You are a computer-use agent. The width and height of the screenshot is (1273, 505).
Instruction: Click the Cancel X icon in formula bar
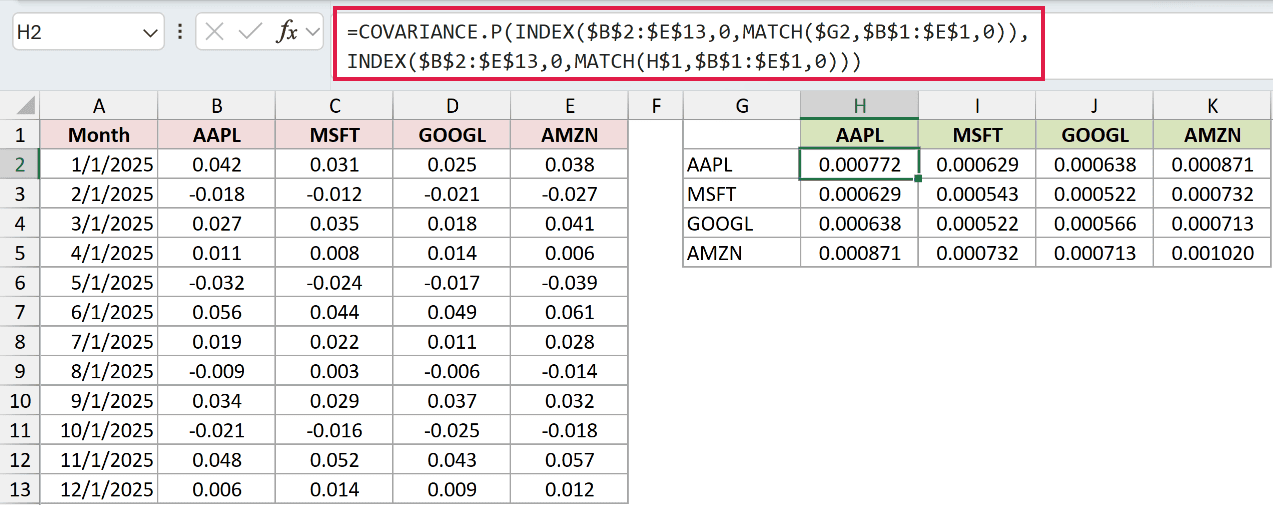213,32
